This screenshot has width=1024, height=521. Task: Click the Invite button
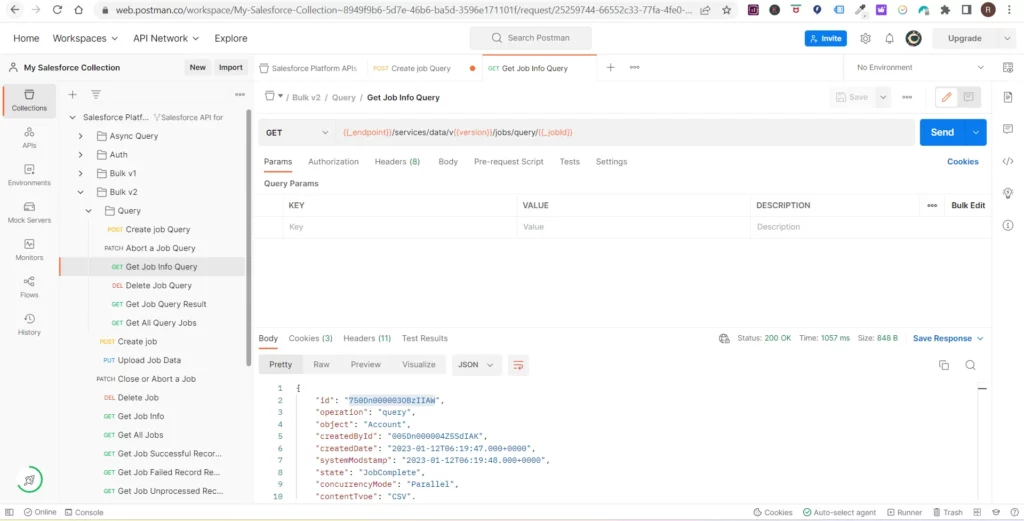pyautogui.click(x=825, y=39)
